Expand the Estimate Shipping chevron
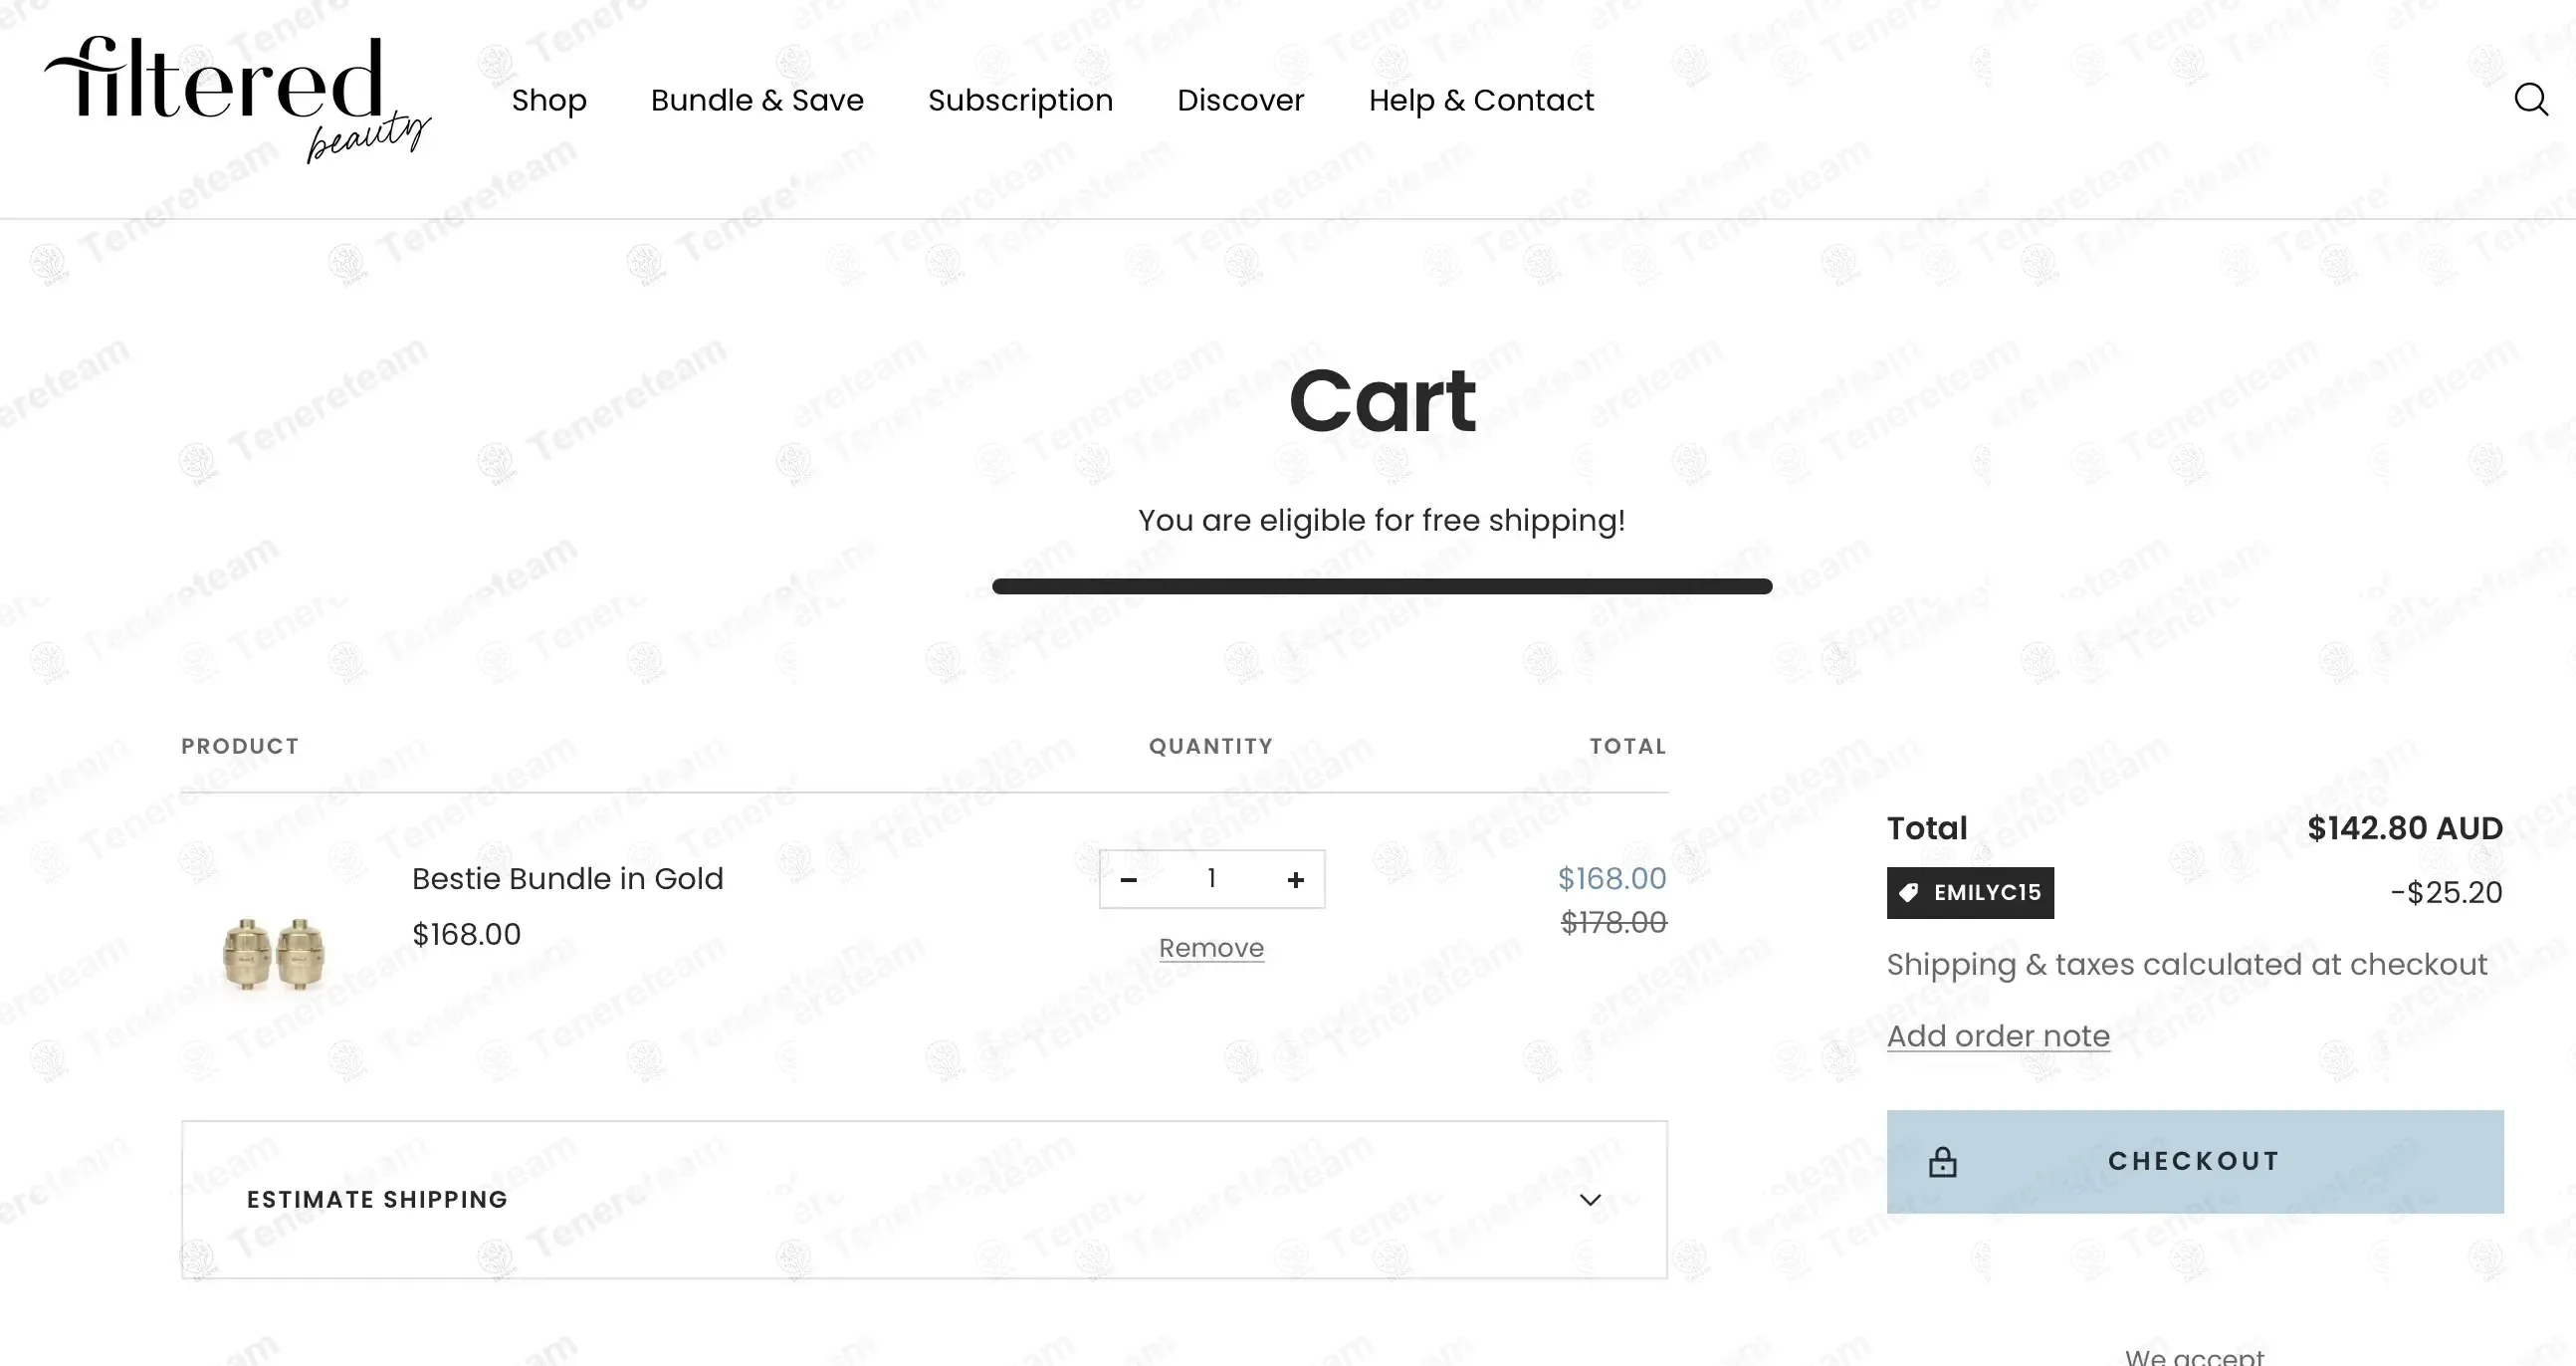 click(x=1590, y=1199)
